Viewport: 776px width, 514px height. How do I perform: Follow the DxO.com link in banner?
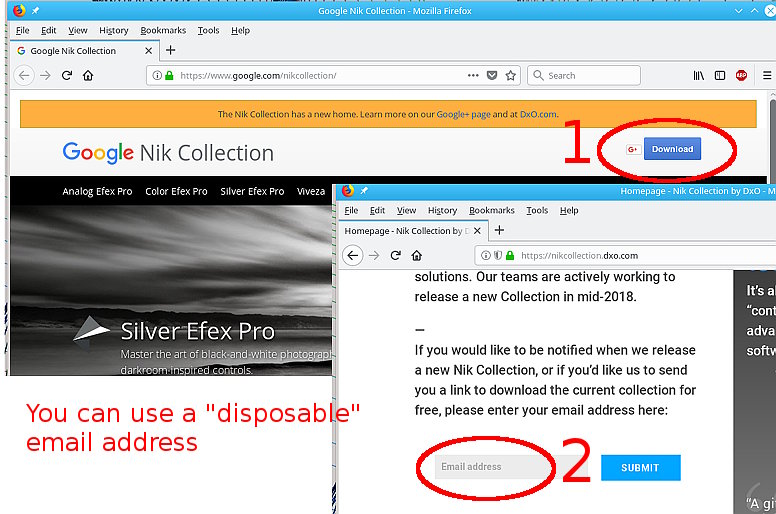point(539,114)
